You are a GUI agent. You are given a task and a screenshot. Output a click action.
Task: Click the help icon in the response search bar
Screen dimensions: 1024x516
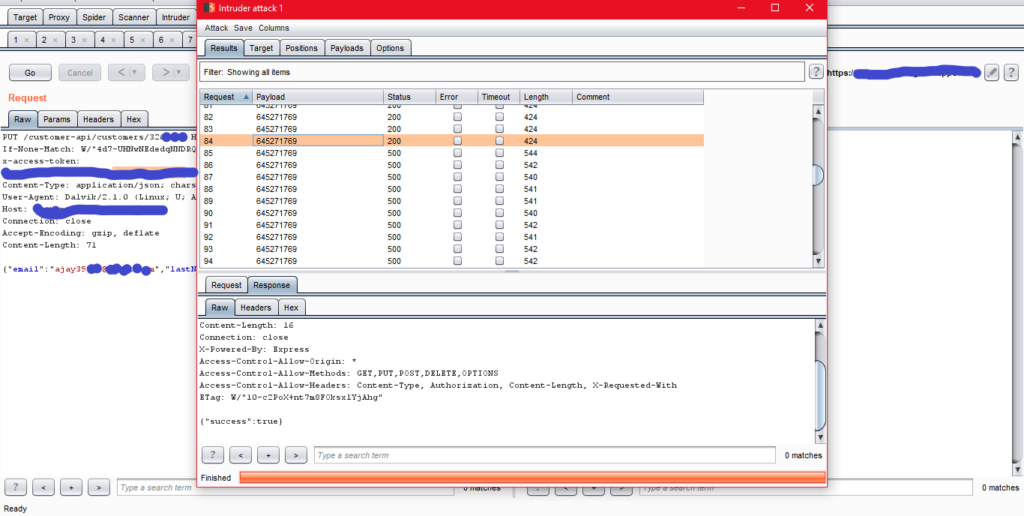tap(211, 455)
